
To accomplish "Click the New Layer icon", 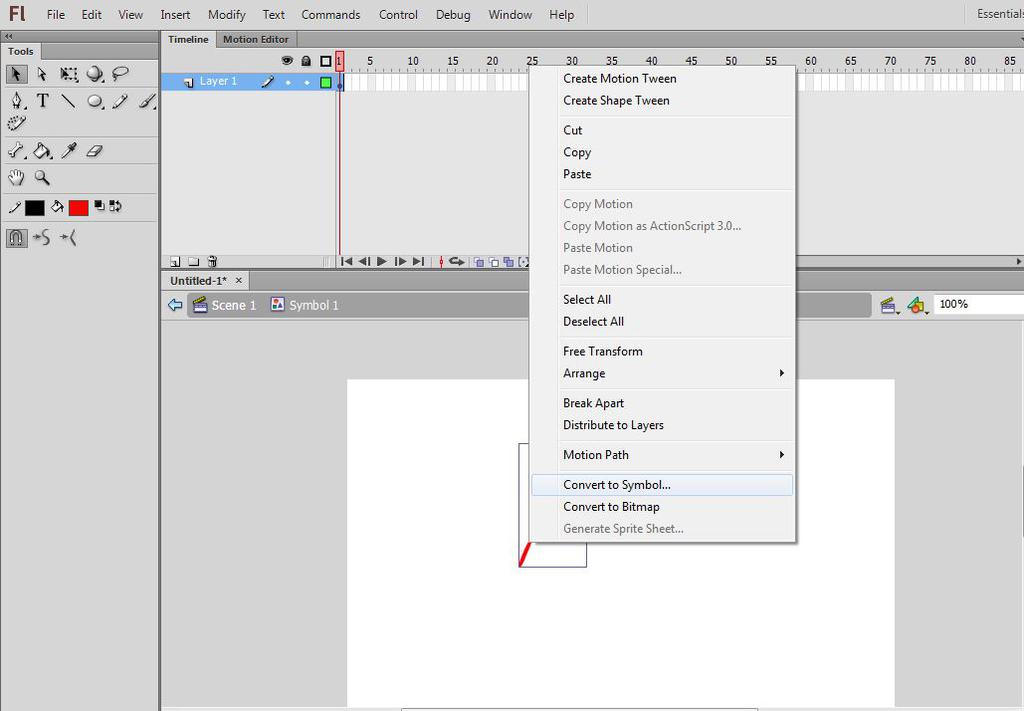I will (175, 261).
